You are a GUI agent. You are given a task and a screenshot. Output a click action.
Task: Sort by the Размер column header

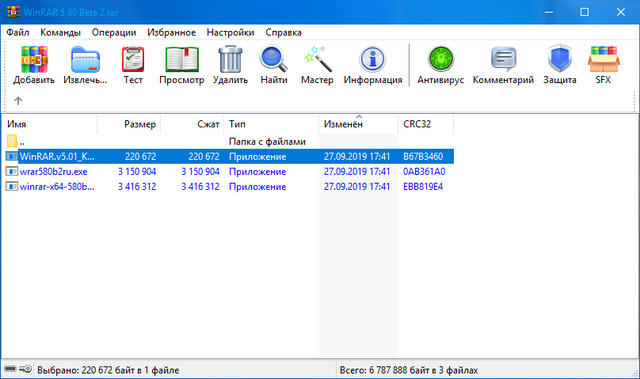129,124
